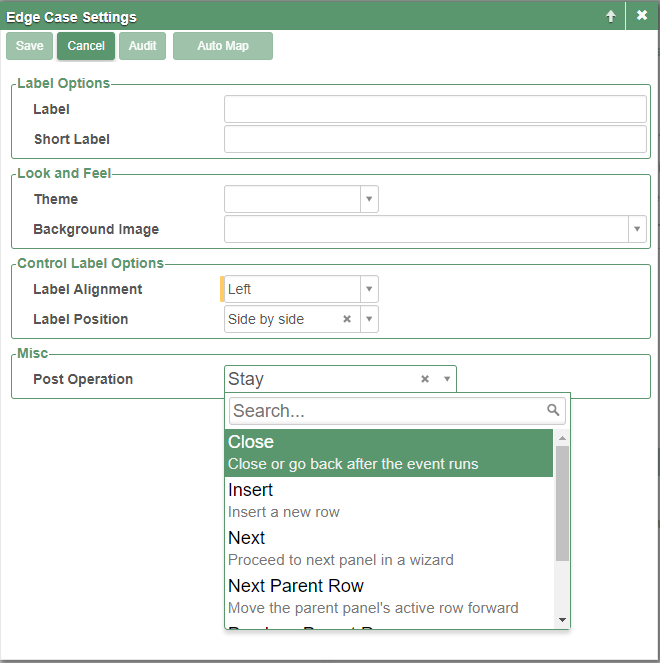Screen dimensions: 660x663
Task: Select the Insert option
Action: tap(389, 501)
